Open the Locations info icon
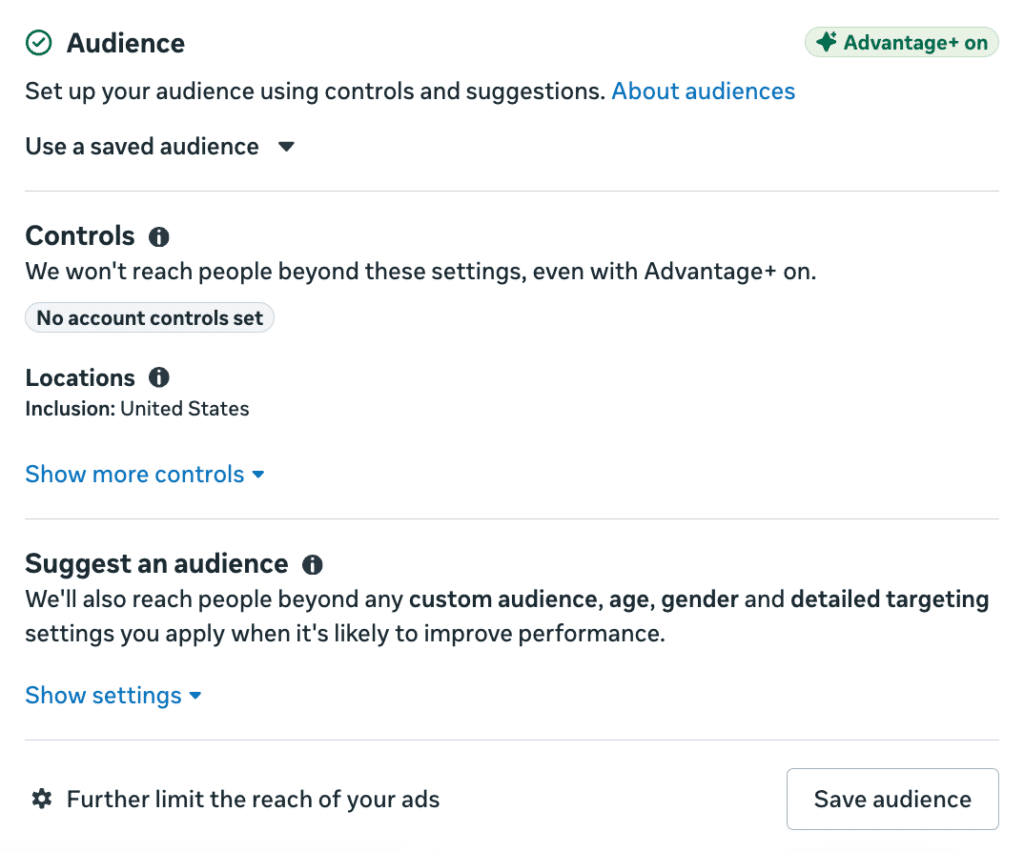 (159, 377)
